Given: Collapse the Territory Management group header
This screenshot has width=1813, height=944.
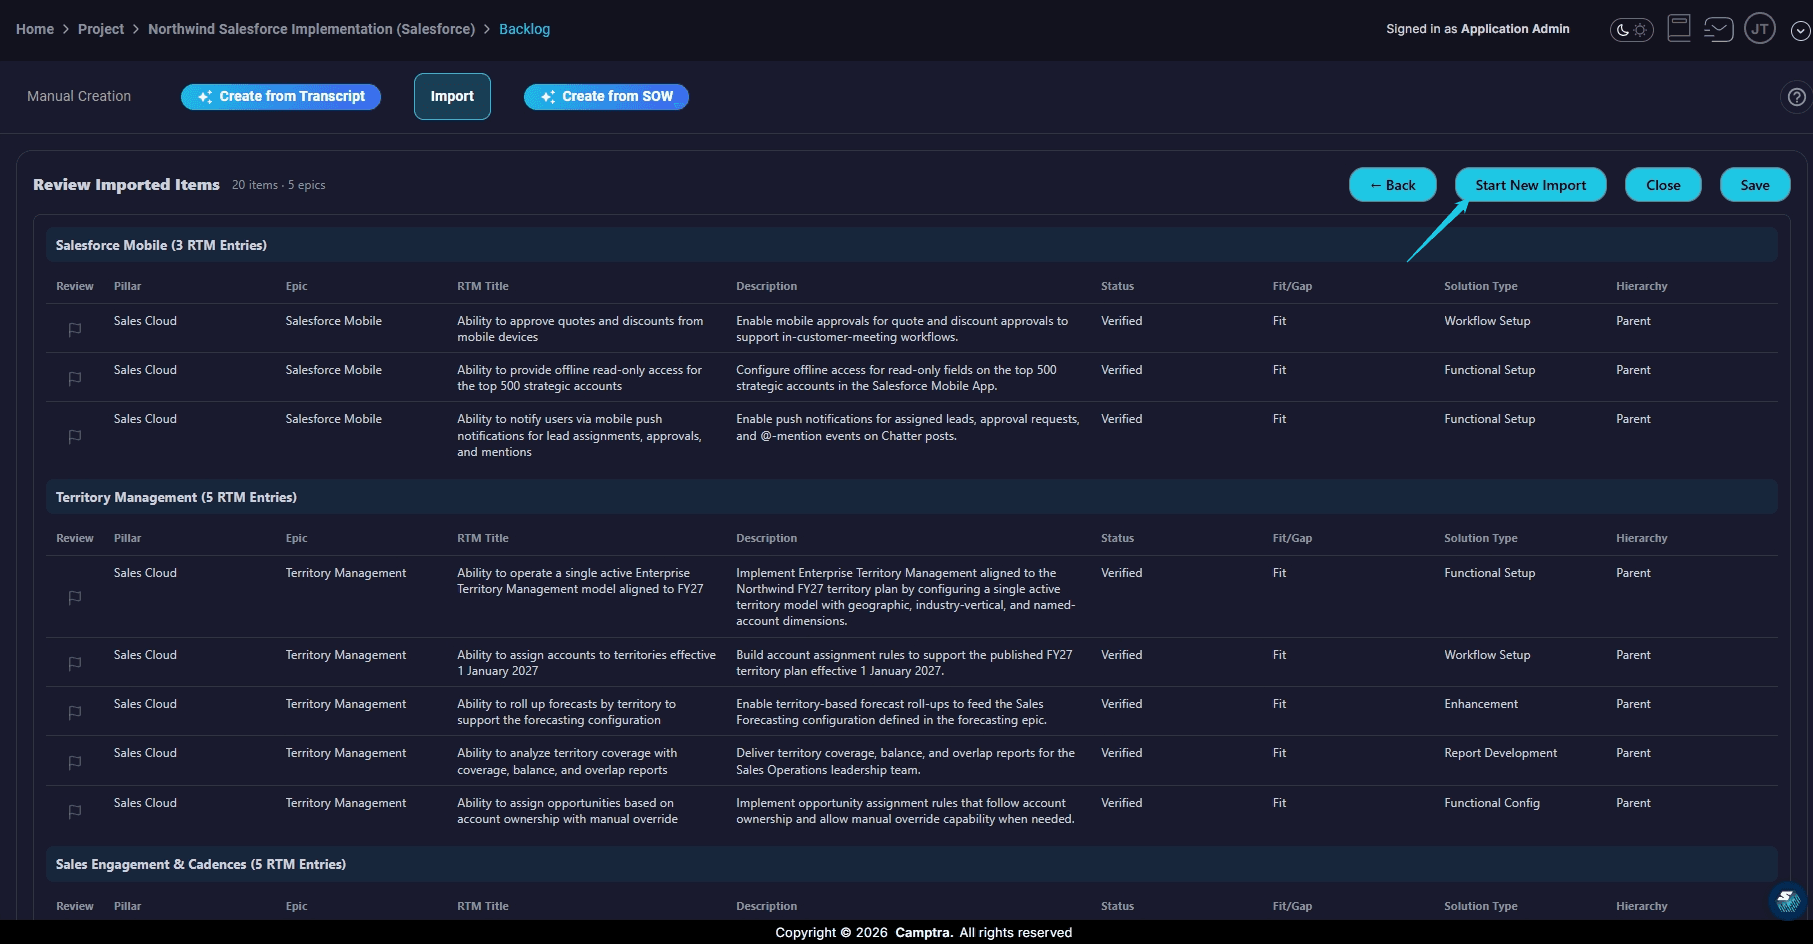Looking at the screenshot, I should (x=911, y=497).
